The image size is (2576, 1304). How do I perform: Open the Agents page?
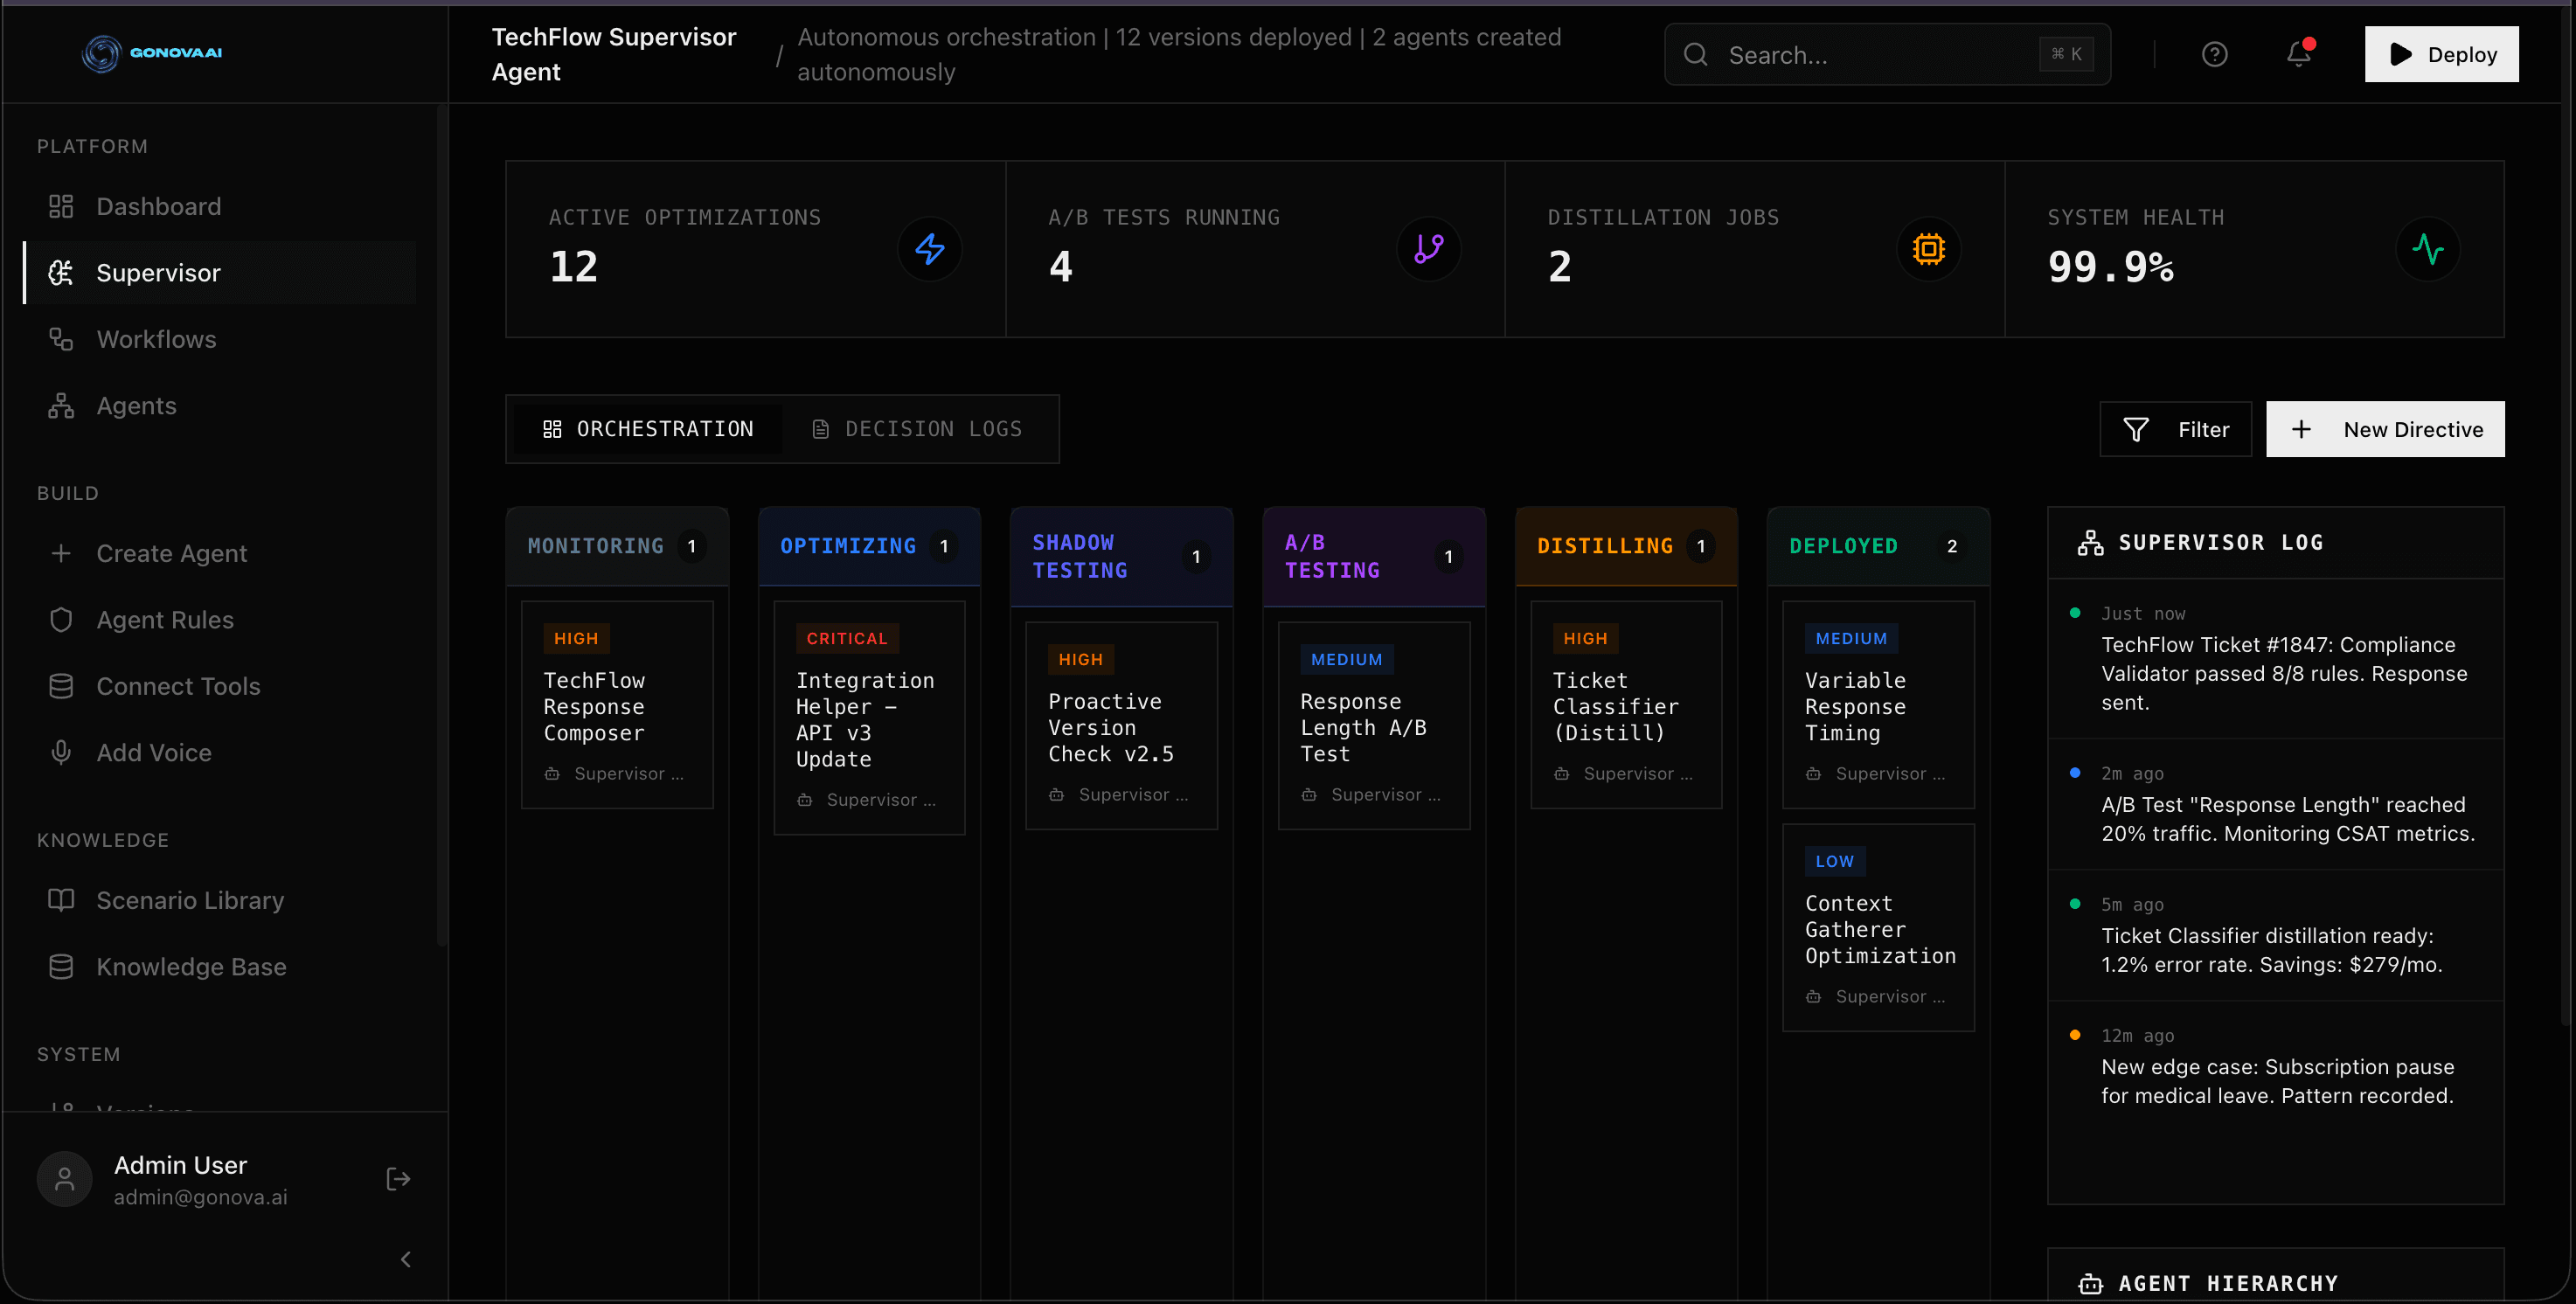pyautogui.click(x=136, y=405)
